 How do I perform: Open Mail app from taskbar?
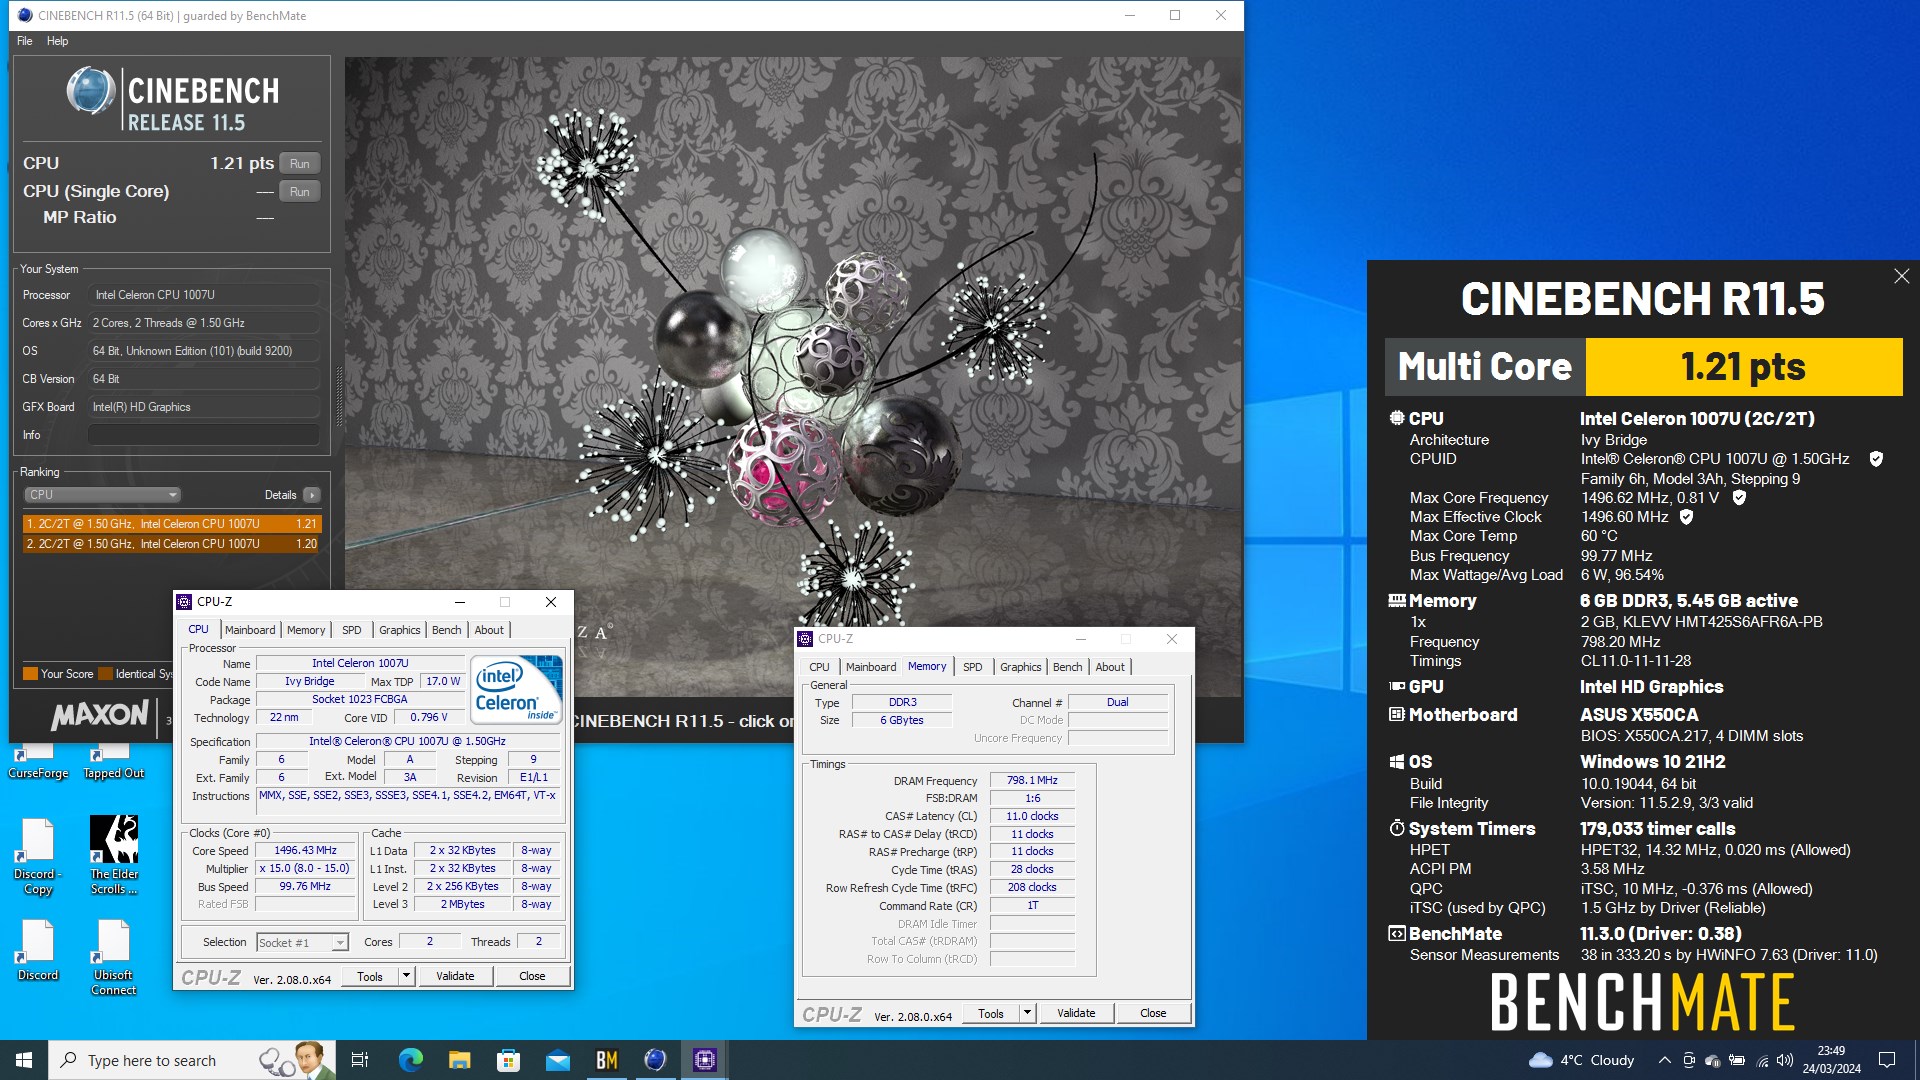click(x=557, y=1060)
